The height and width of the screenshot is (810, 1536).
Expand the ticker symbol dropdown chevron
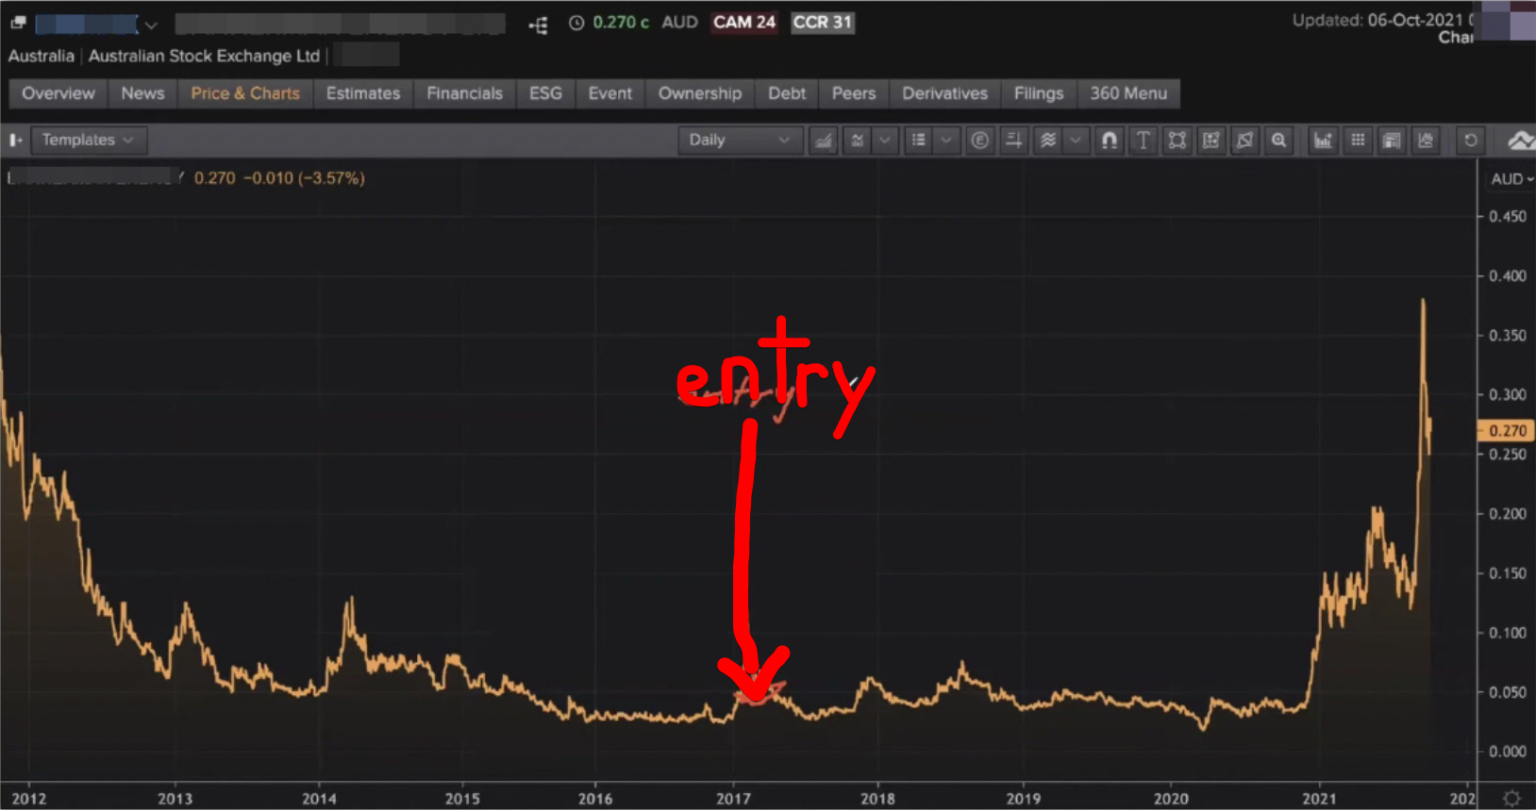click(x=151, y=24)
